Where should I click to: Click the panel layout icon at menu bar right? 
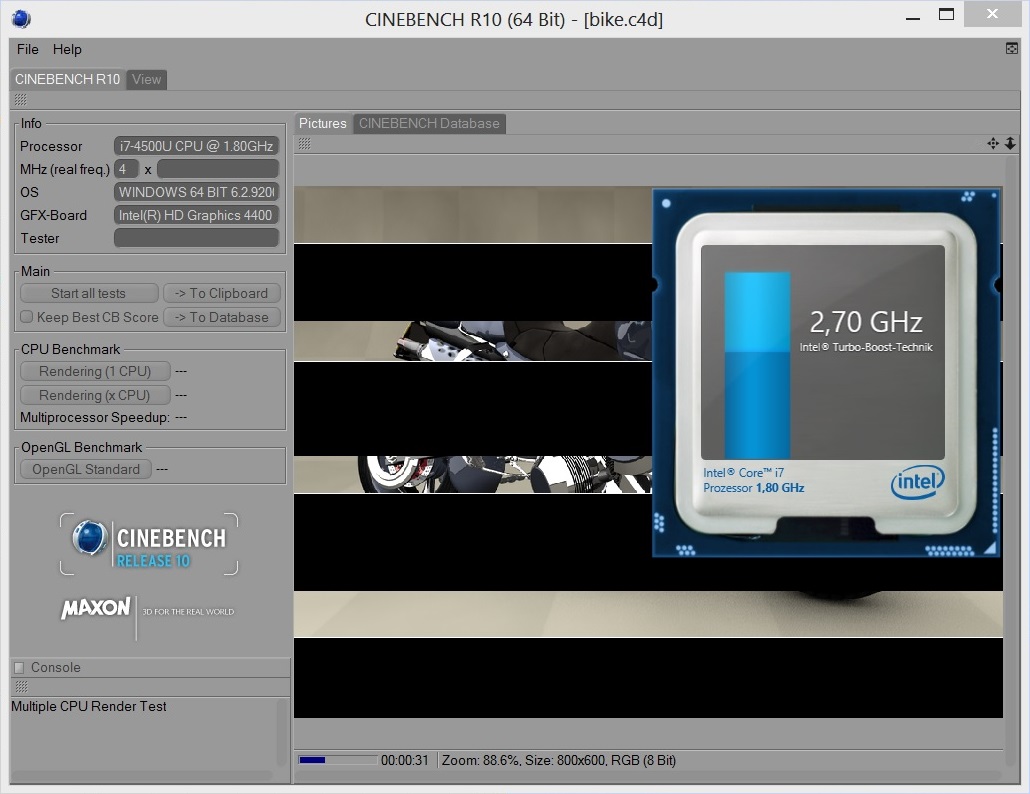pyautogui.click(x=1012, y=48)
